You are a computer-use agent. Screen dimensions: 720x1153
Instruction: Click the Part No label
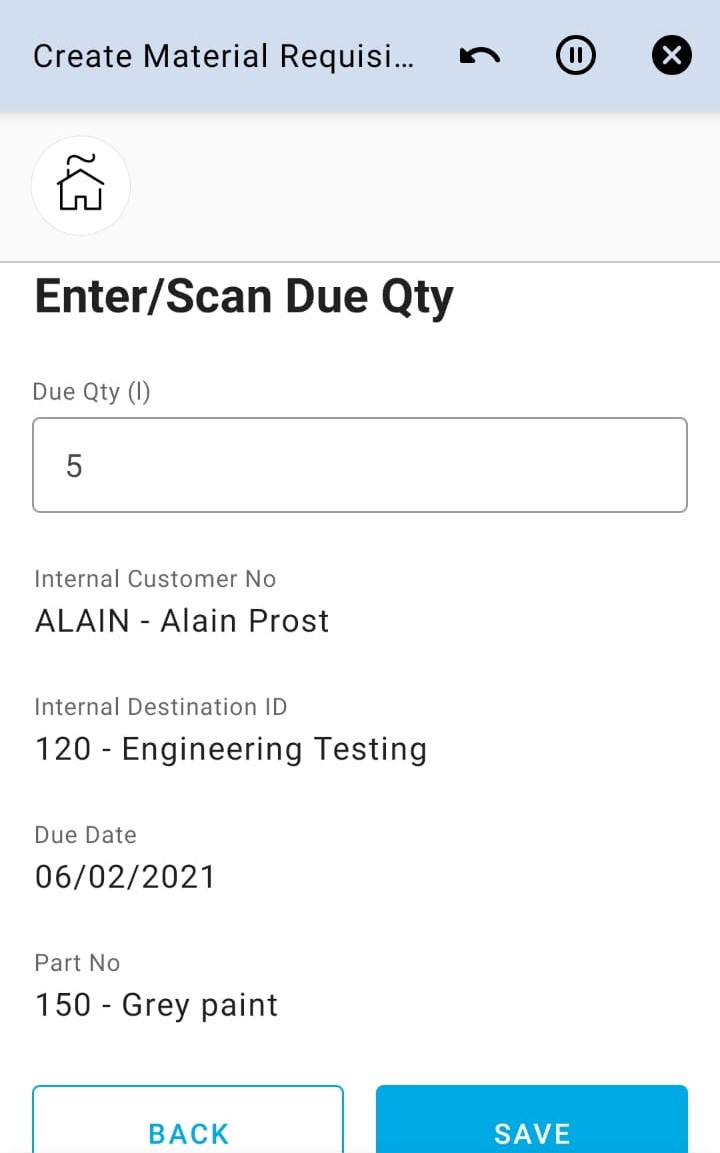tap(77, 963)
